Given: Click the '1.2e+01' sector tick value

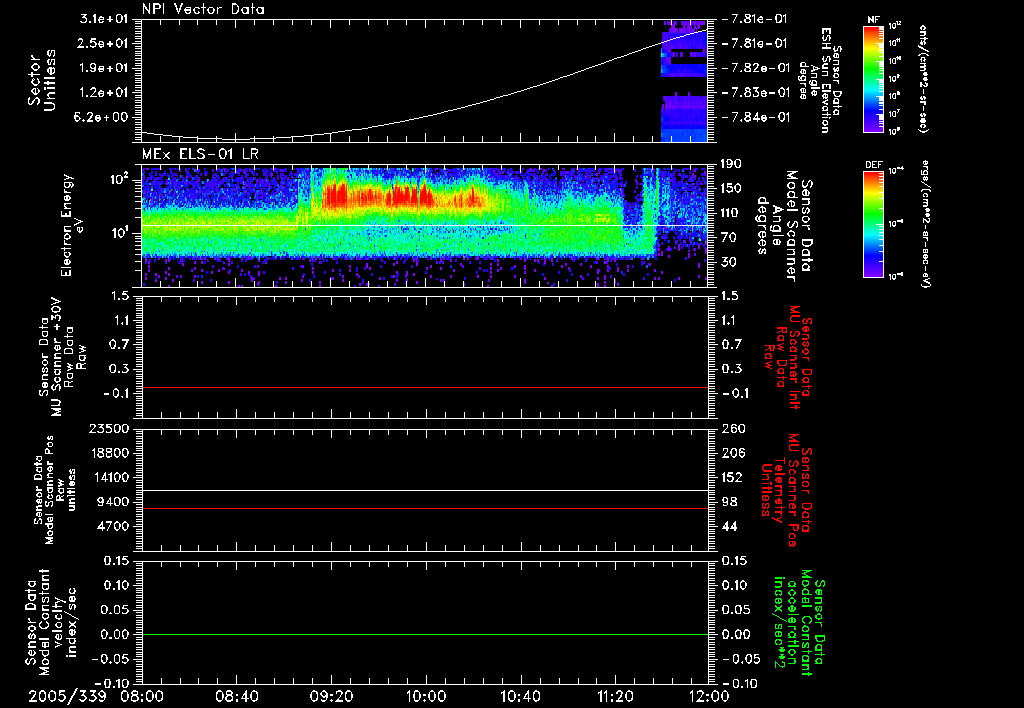Looking at the screenshot, I should pyautogui.click(x=104, y=93).
